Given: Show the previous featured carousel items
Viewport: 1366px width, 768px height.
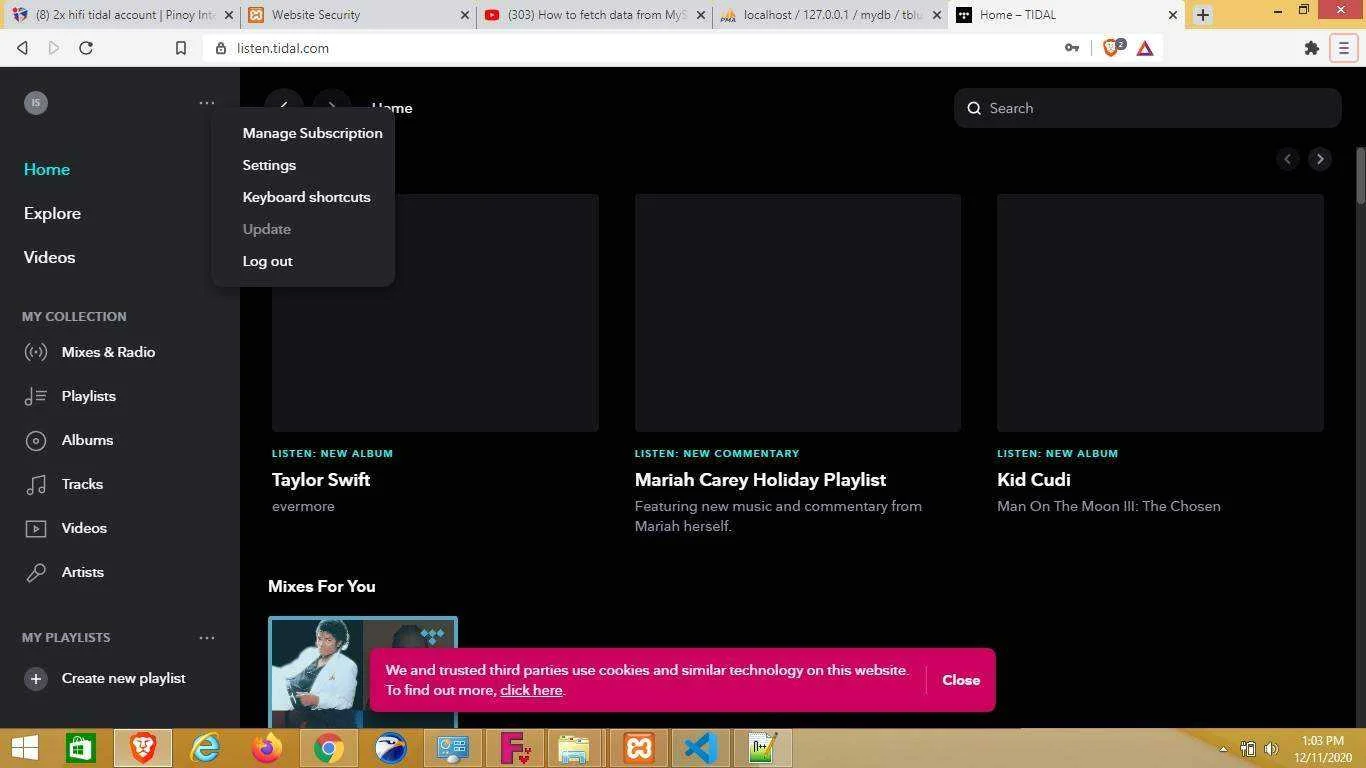Looking at the screenshot, I should coord(1288,159).
